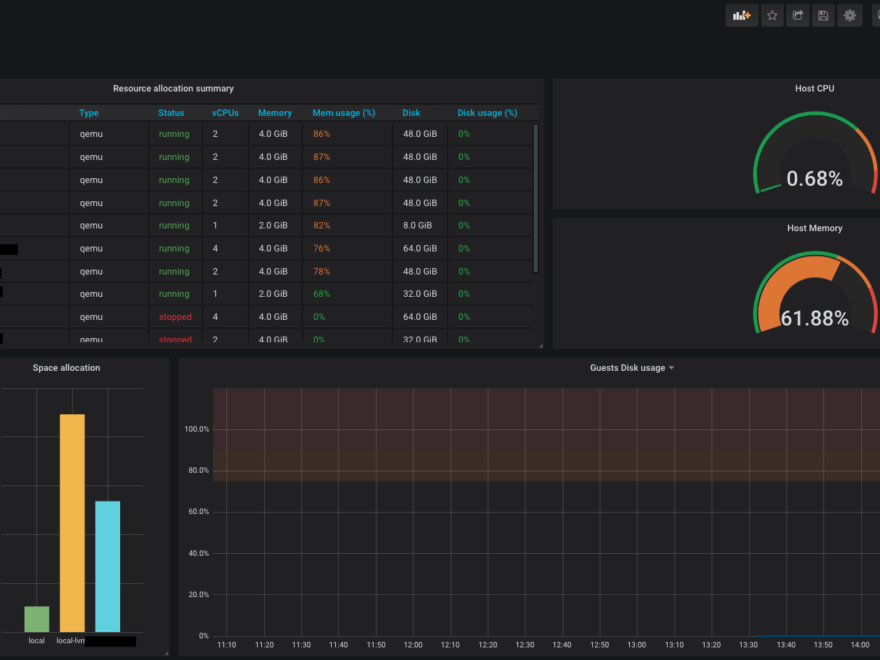The width and height of the screenshot is (880, 660).
Task: Click the 78% memory usage cell
Action: click(x=322, y=272)
